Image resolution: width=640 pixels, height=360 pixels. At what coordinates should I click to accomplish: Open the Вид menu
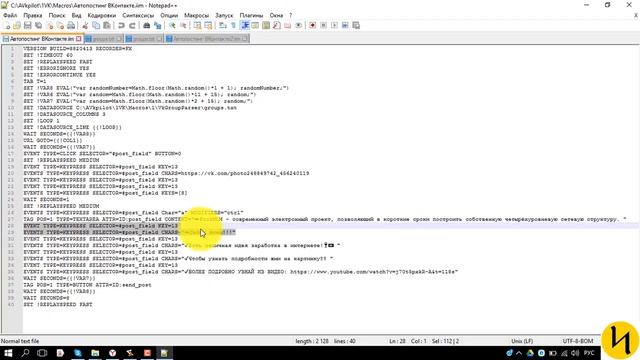tap(76, 15)
